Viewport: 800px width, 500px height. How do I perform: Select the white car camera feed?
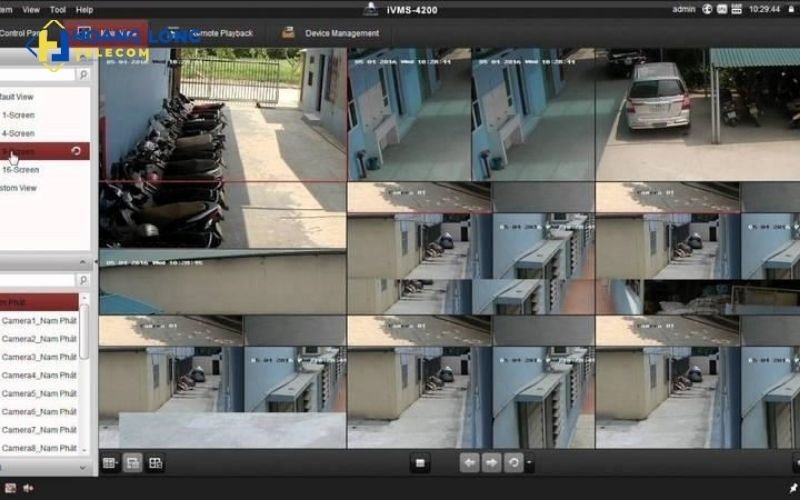coord(698,114)
